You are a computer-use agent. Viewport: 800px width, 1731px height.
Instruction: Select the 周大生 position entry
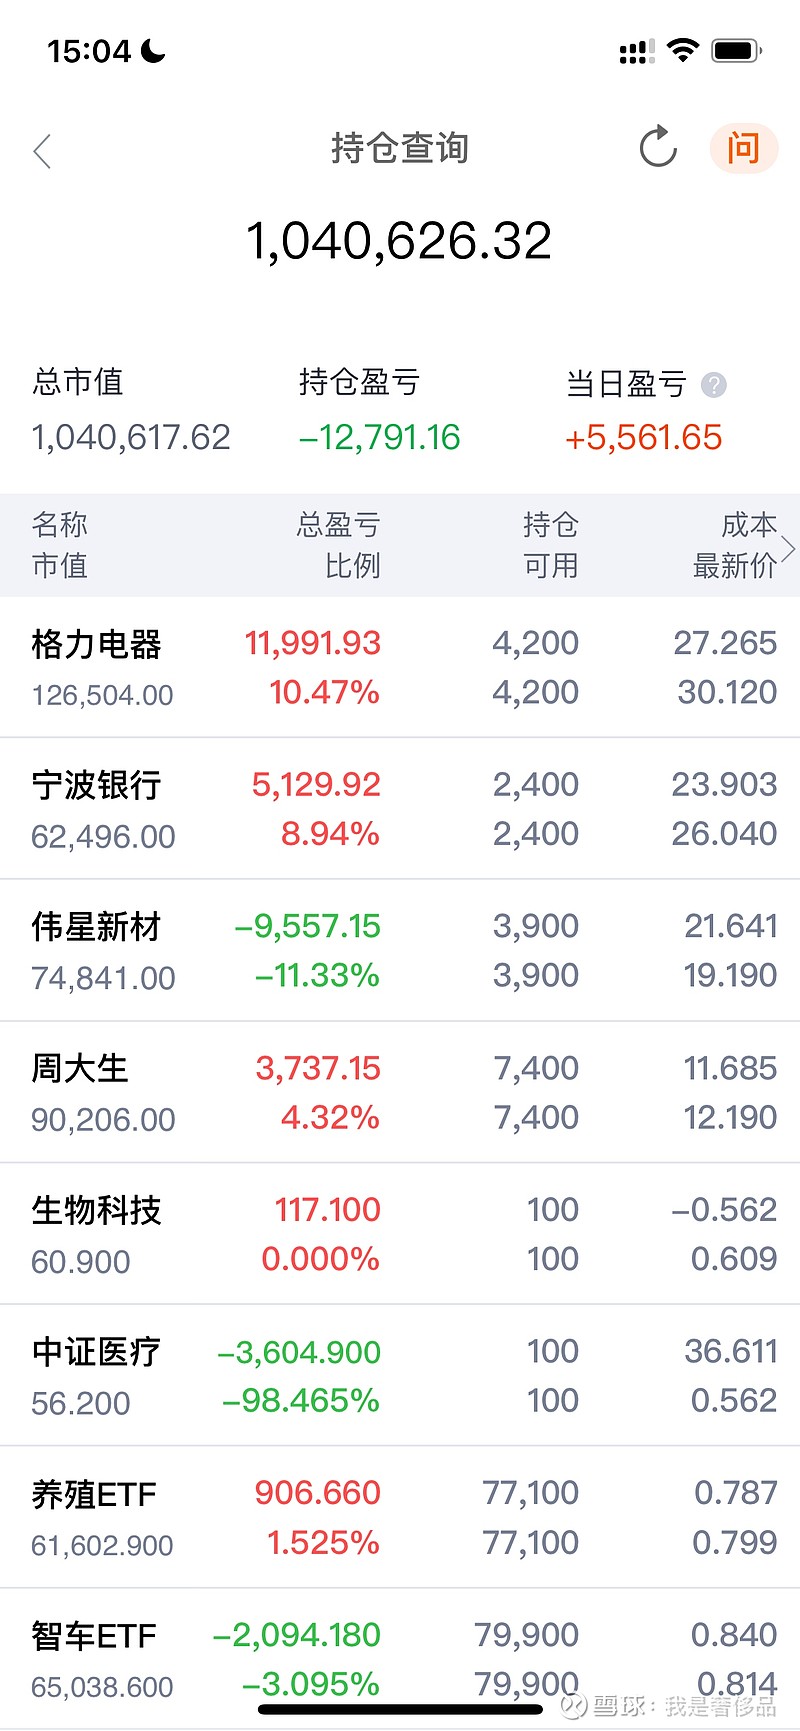coord(400,1093)
